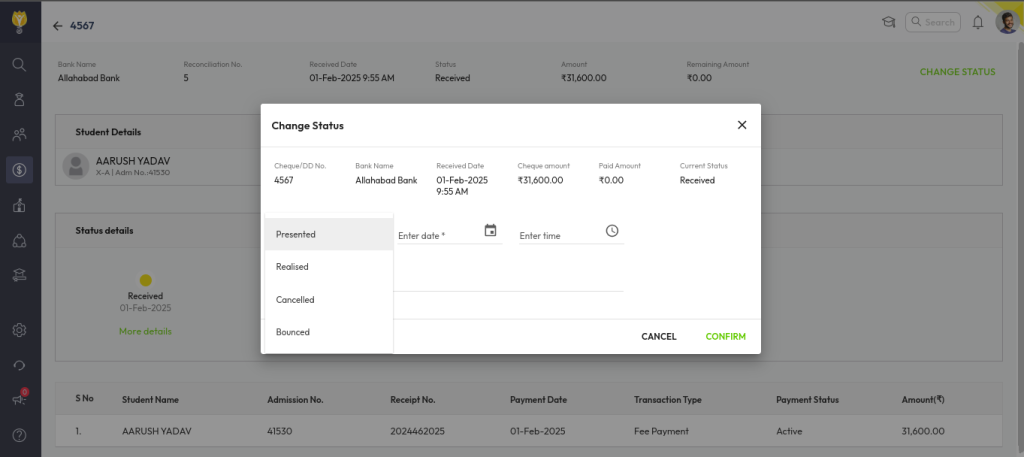Click the graduation cap icon
The image size is (1024, 457).
pyautogui.click(x=887, y=22)
